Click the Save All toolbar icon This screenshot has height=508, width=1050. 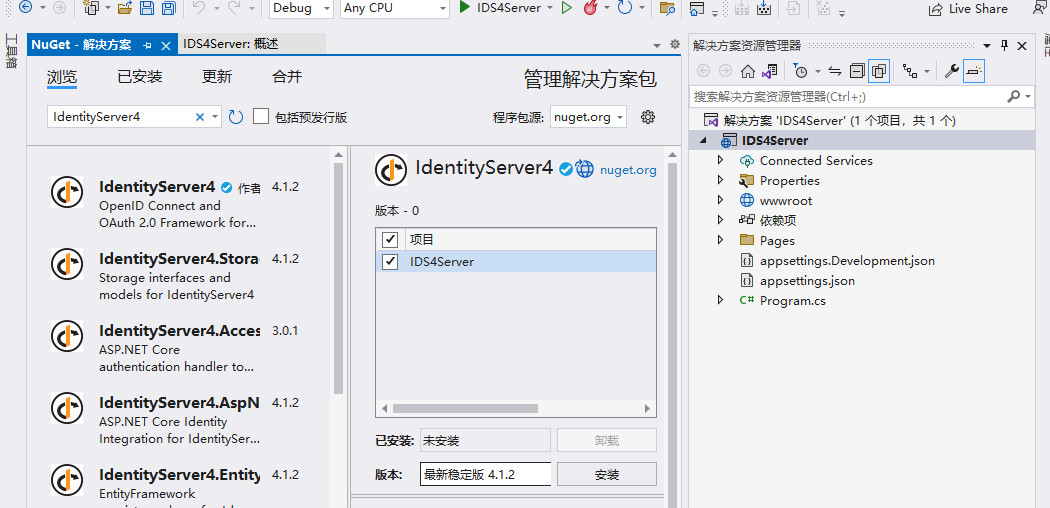coord(168,9)
